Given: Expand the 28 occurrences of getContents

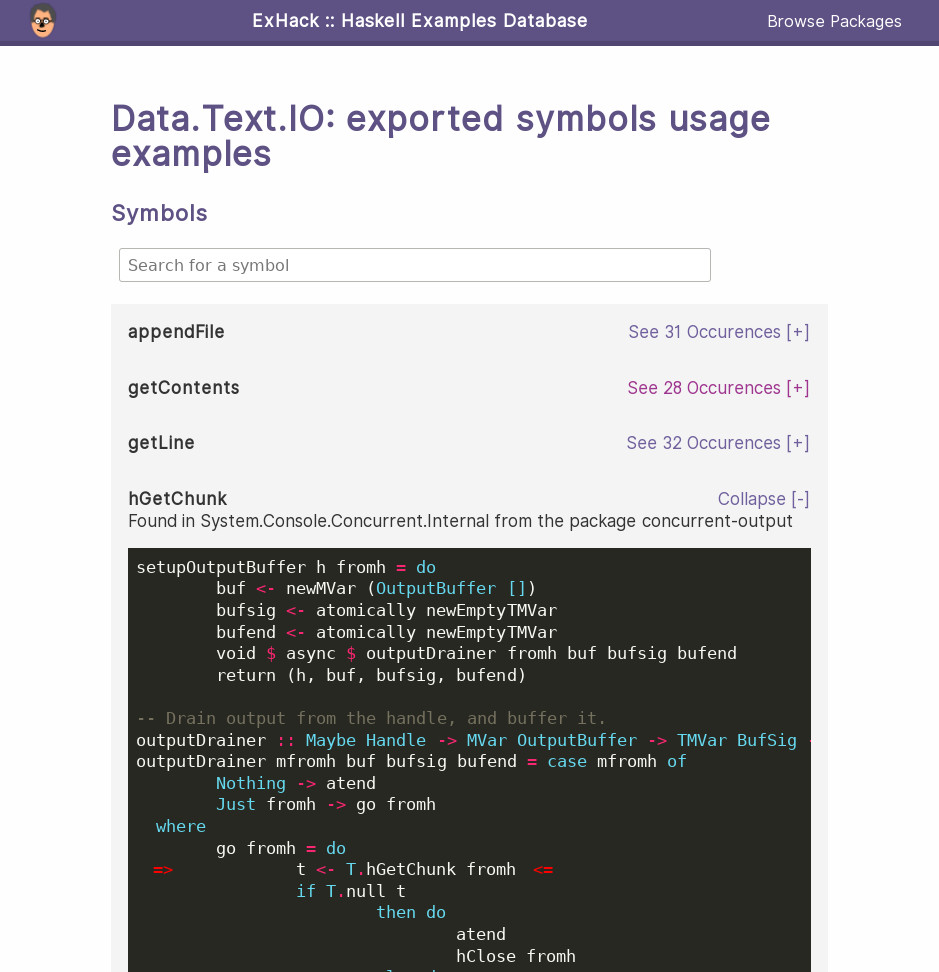Looking at the screenshot, I should (718, 387).
